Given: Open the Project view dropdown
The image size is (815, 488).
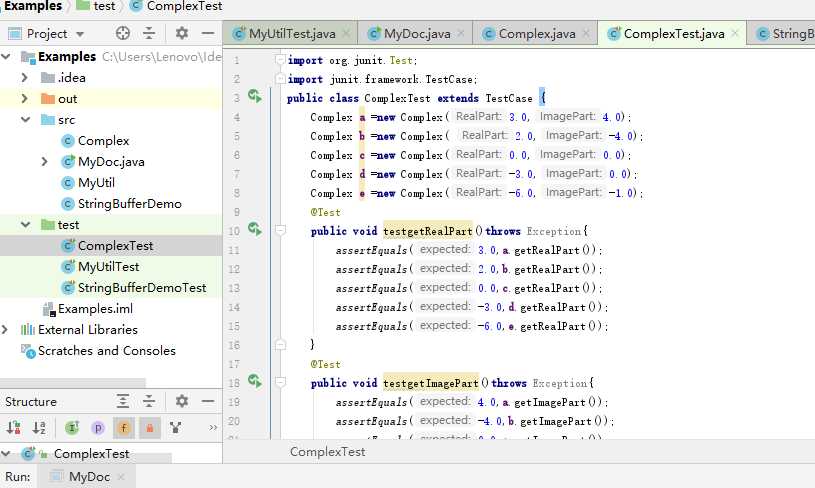Looking at the screenshot, I should 80,34.
